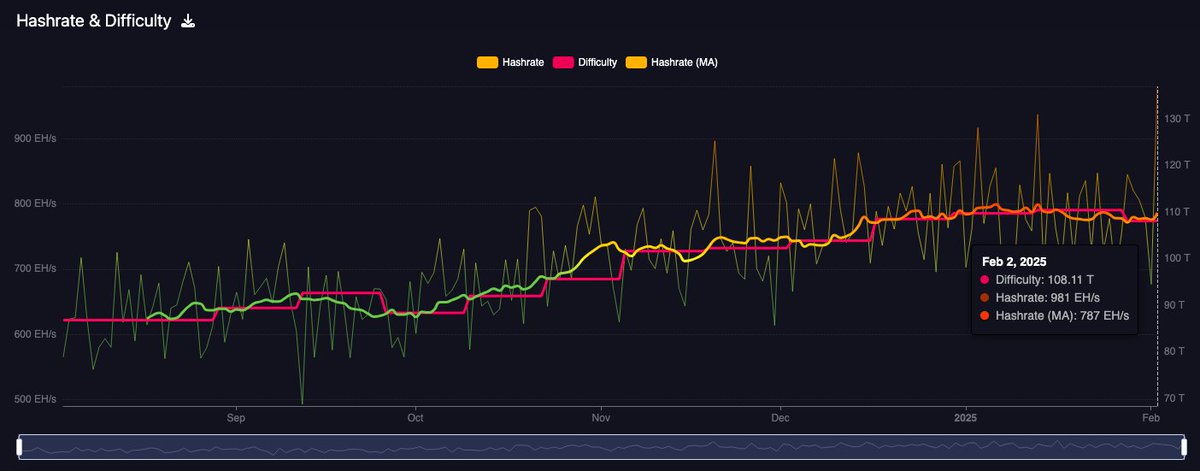Image resolution: width=1200 pixels, height=471 pixels.
Task: Click the Sep label on the time axis
Action: tap(236, 416)
